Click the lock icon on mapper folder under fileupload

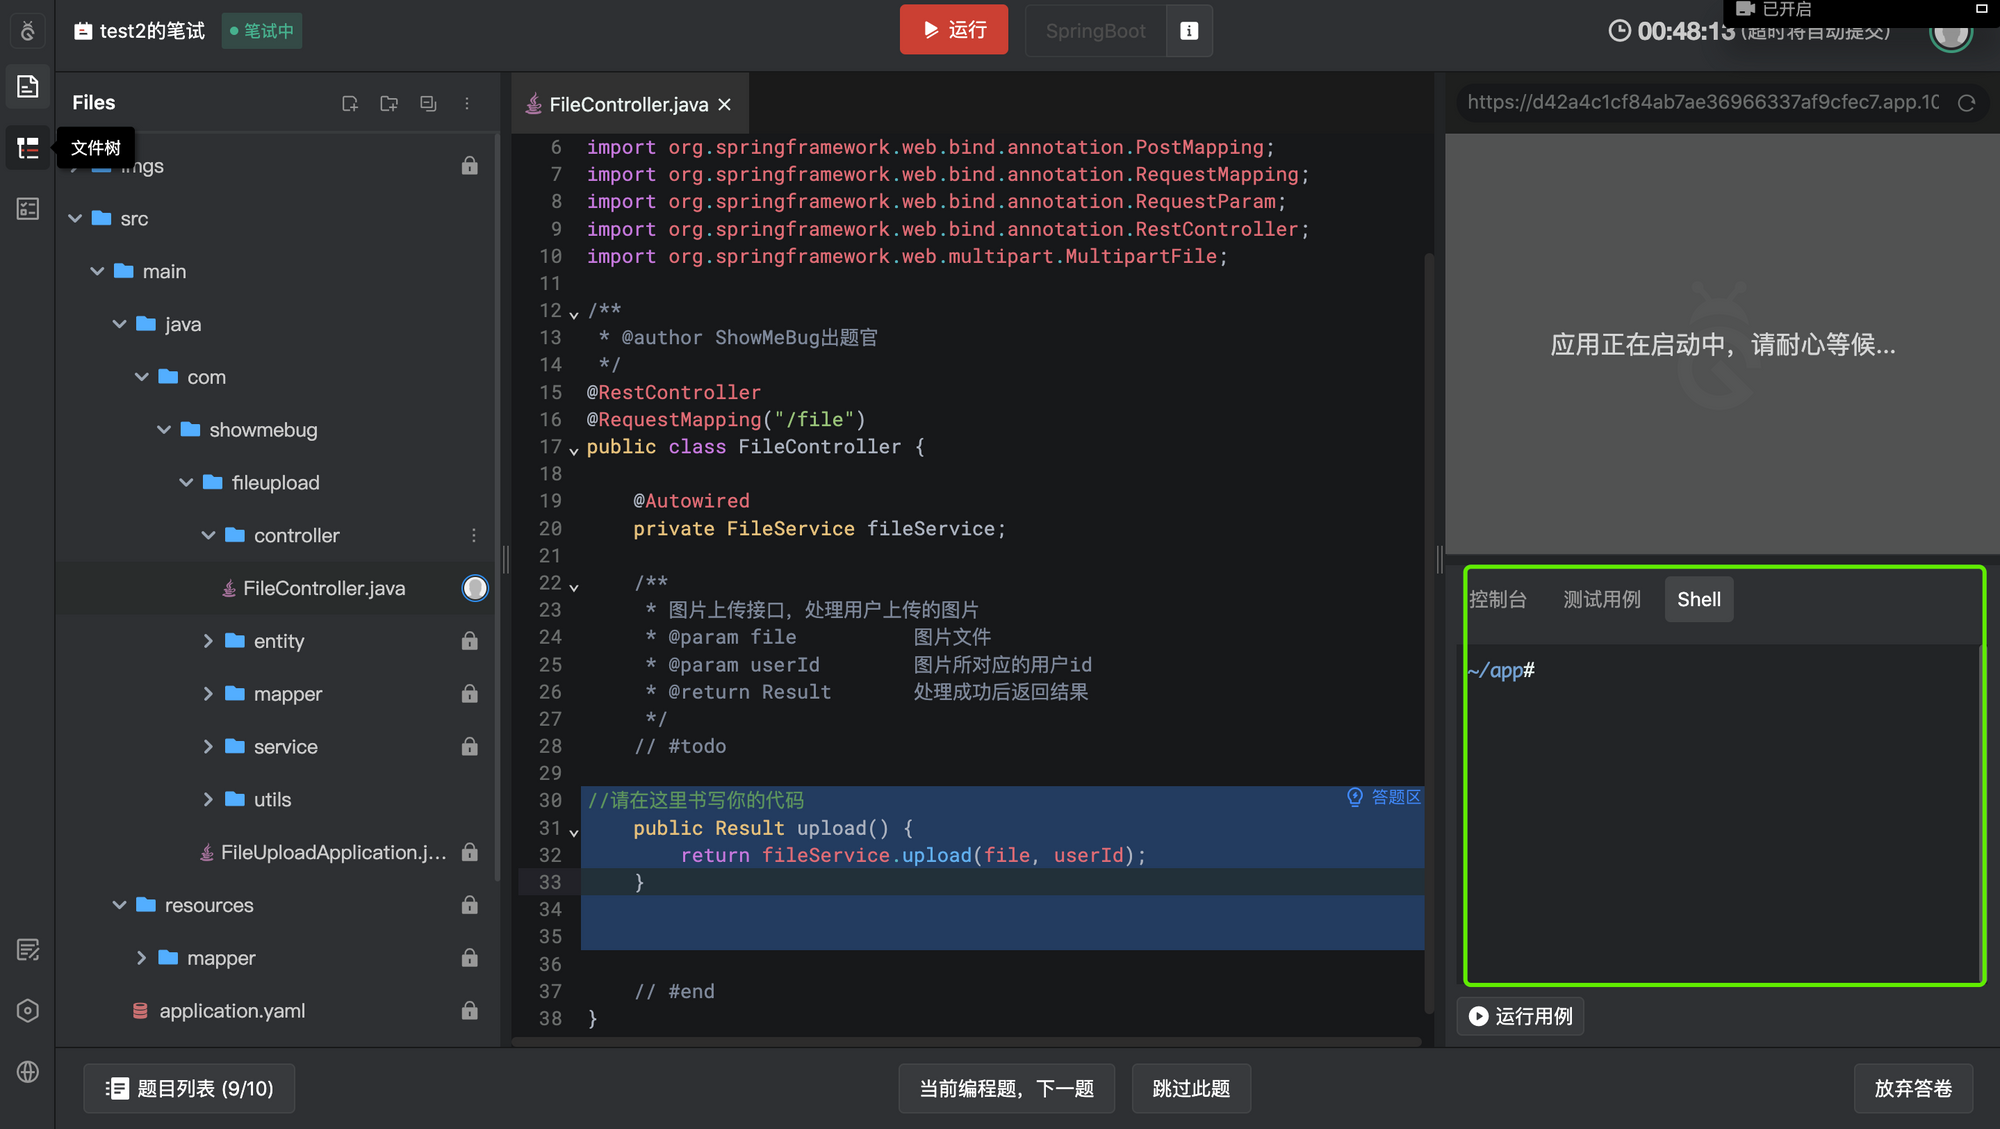[470, 694]
